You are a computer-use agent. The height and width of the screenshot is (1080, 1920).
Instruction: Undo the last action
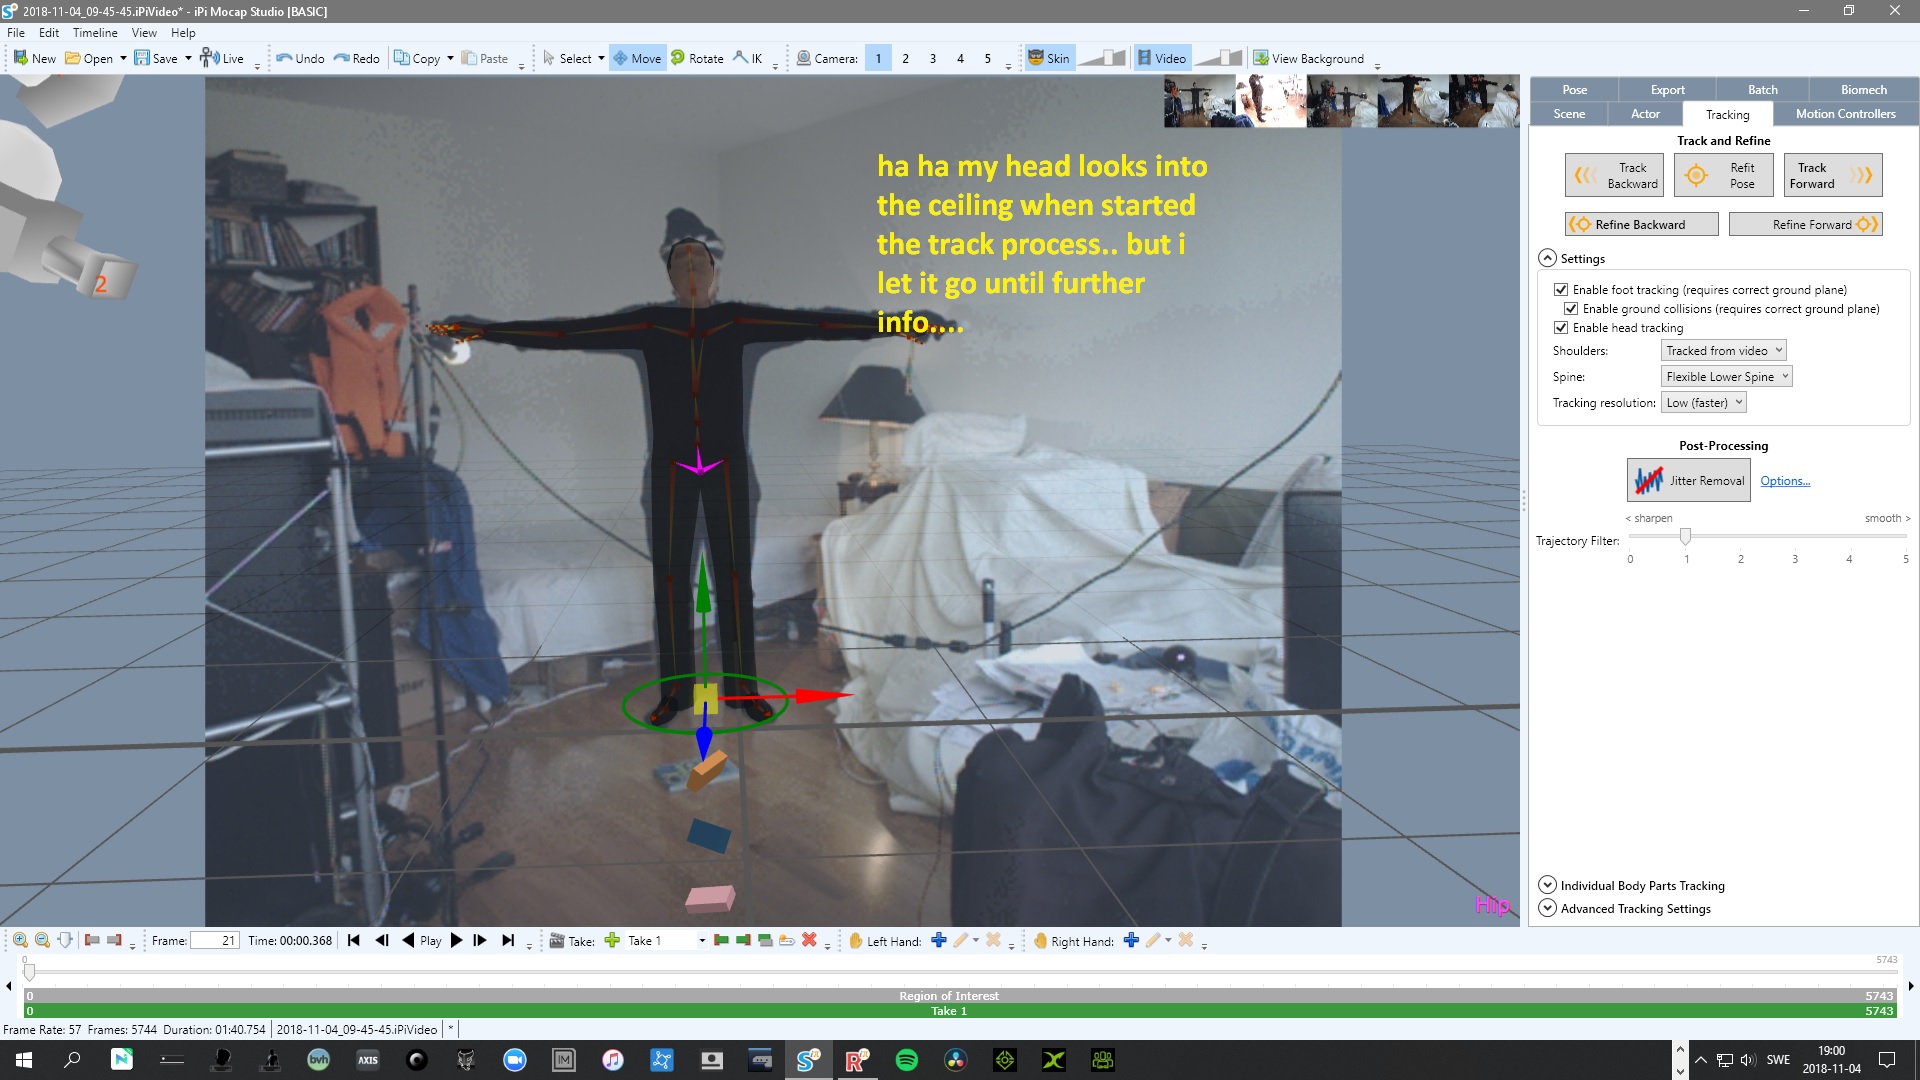[300, 58]
